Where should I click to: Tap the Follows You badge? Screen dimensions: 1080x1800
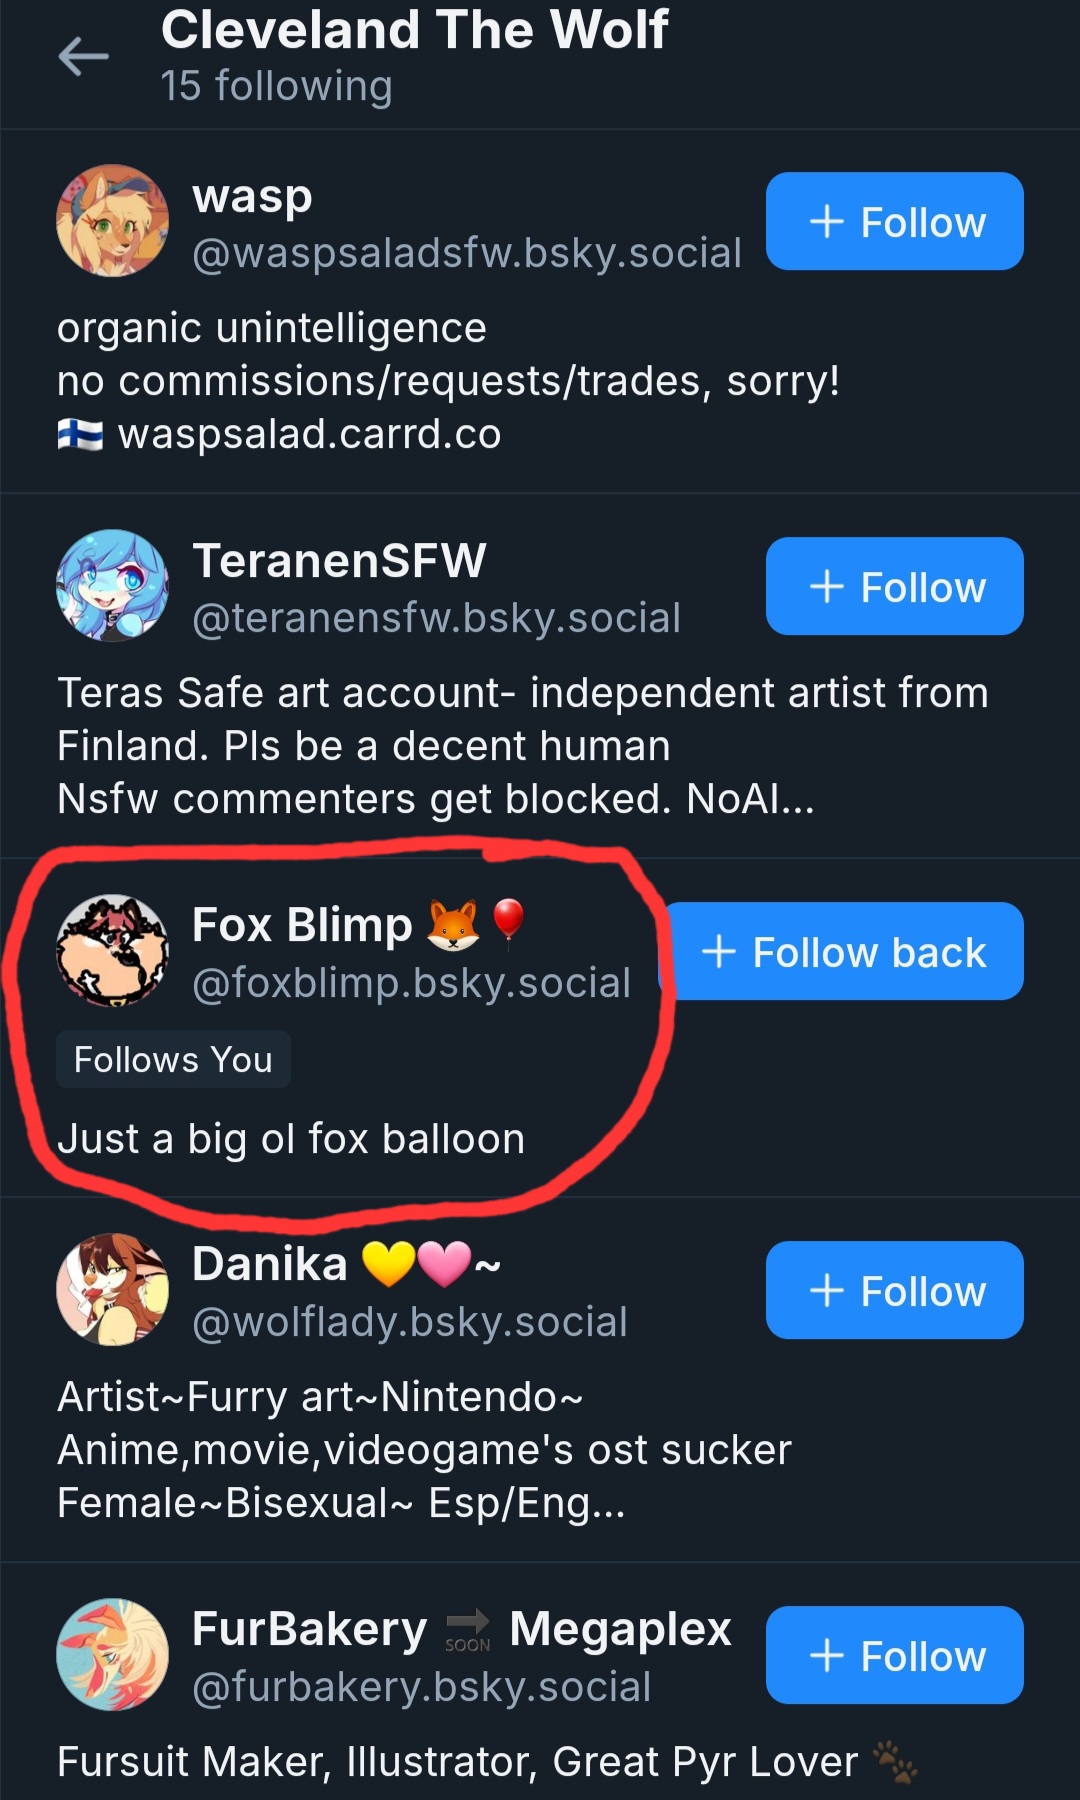(173, 1059)
